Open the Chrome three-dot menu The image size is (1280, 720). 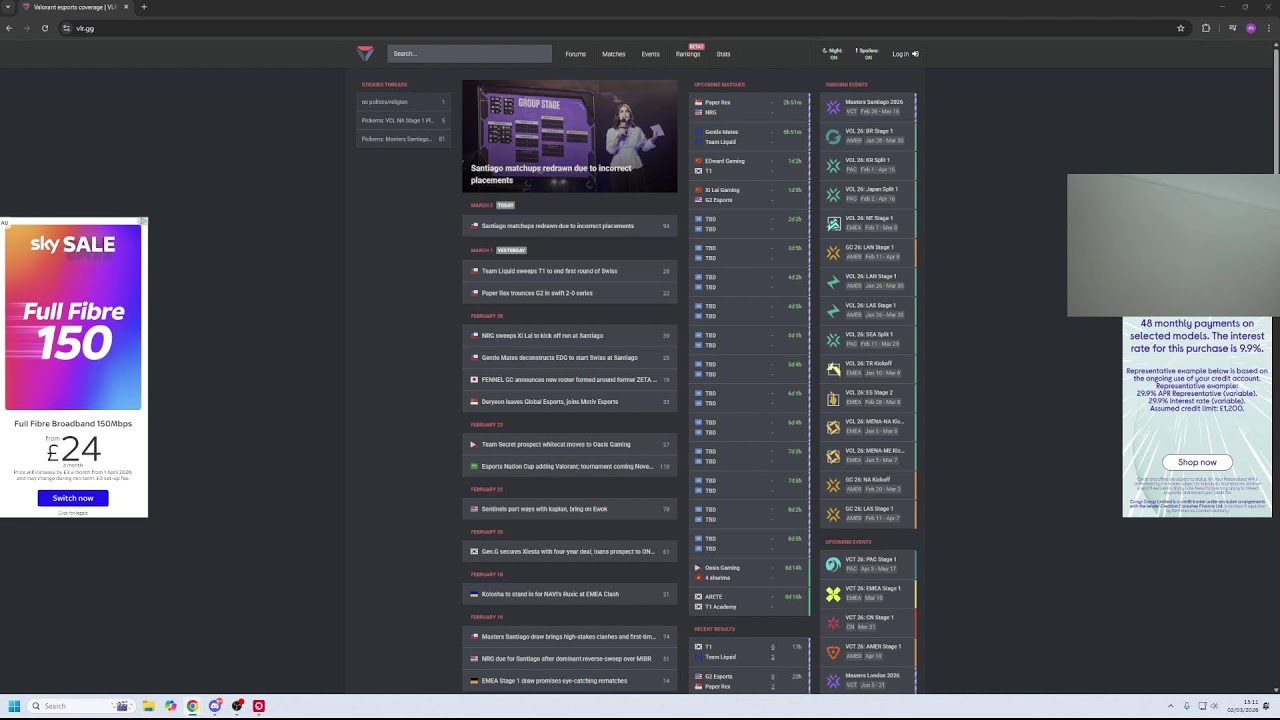click(1270, 28)
